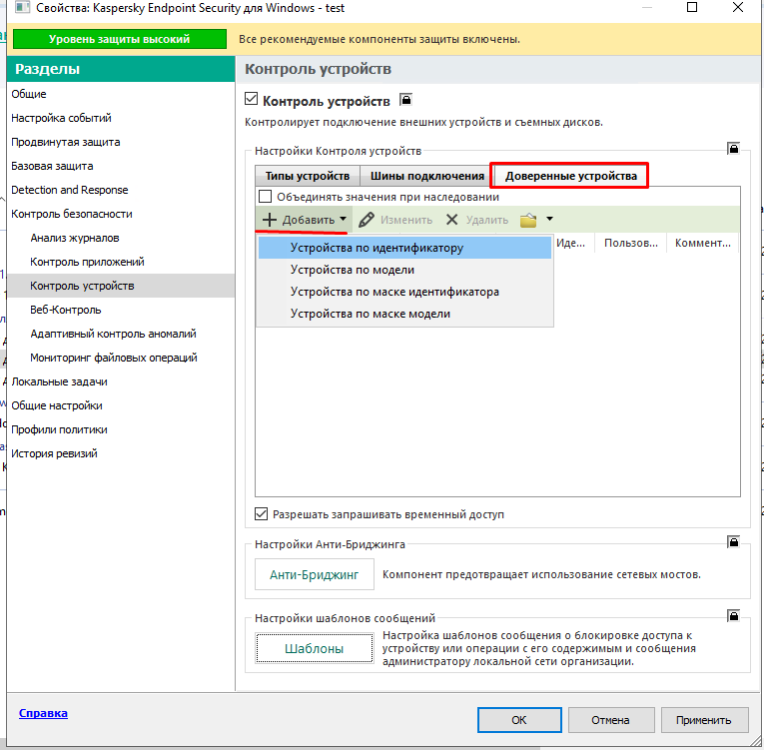Choose Устройства по модели
This screenshot has width=764, height=750.
(x=405, y=269)
